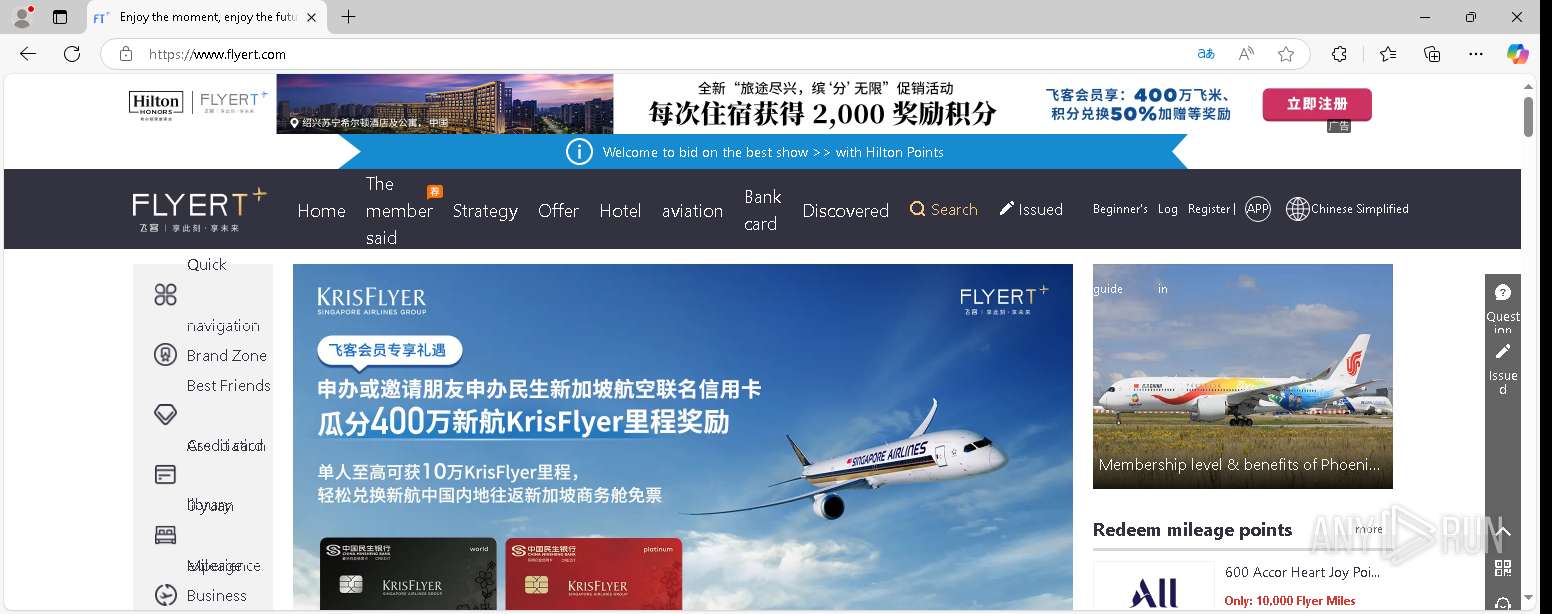This screenshot has width=1552, height=614.
Task: Click the QR code icon on right sidebar
Action: coord(1502,568)
